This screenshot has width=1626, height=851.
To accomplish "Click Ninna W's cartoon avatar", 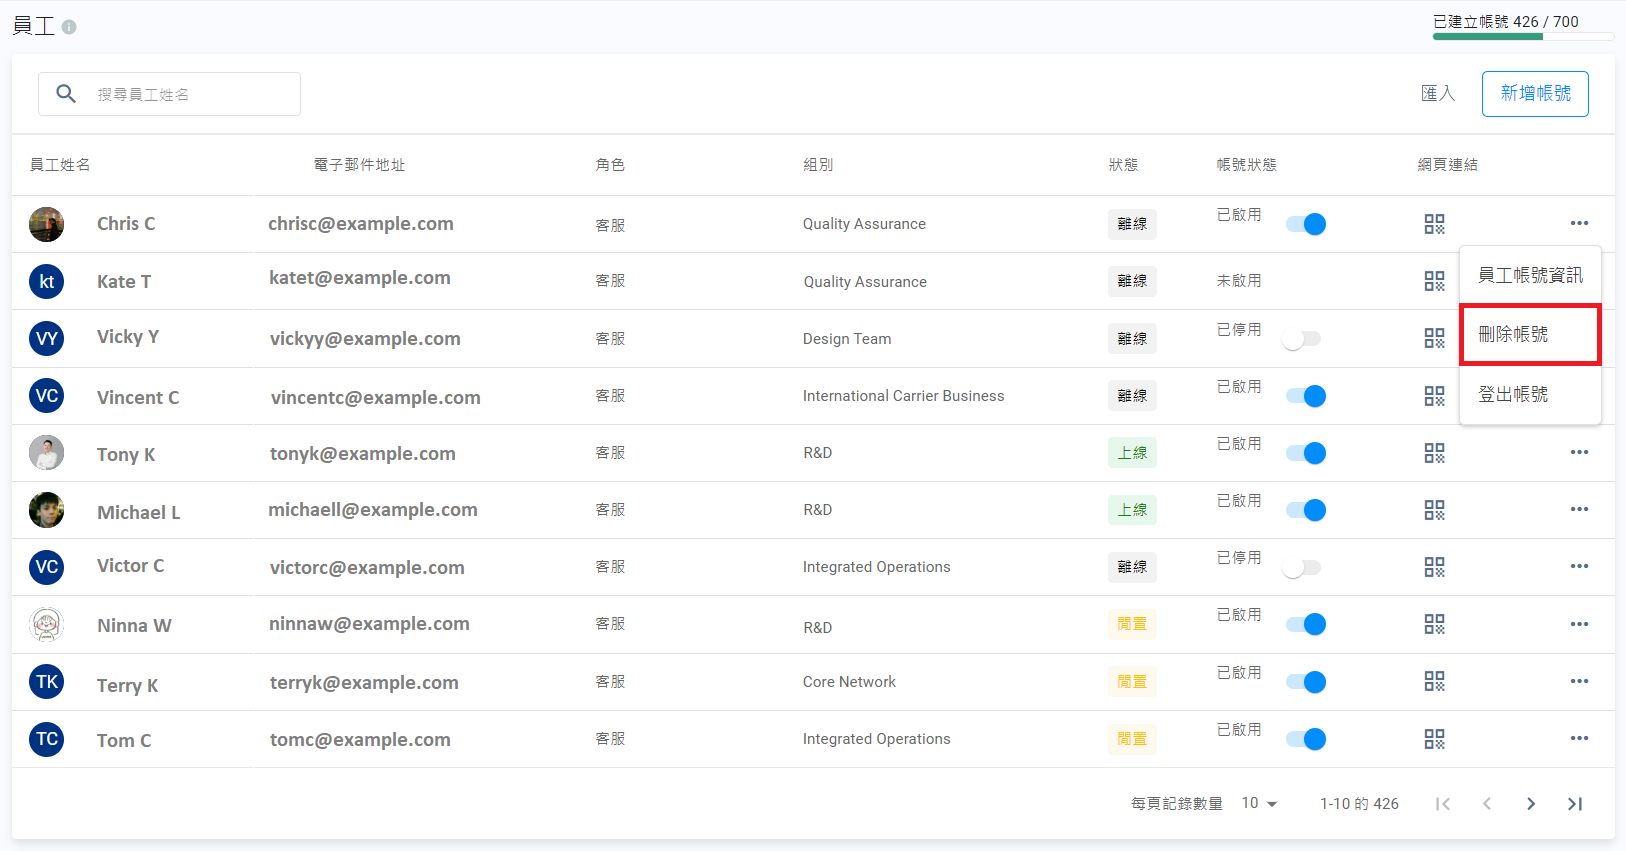I will (46, 625).
